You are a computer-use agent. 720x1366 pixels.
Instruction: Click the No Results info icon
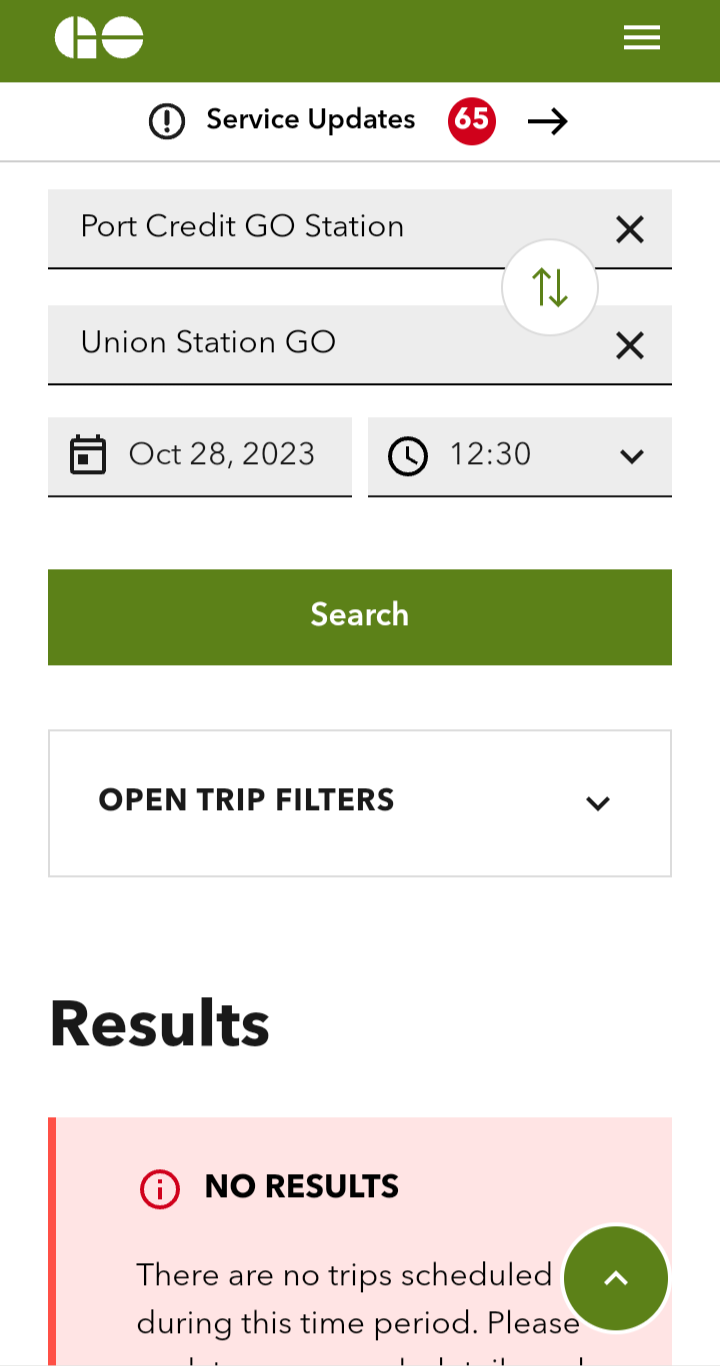160,1189
